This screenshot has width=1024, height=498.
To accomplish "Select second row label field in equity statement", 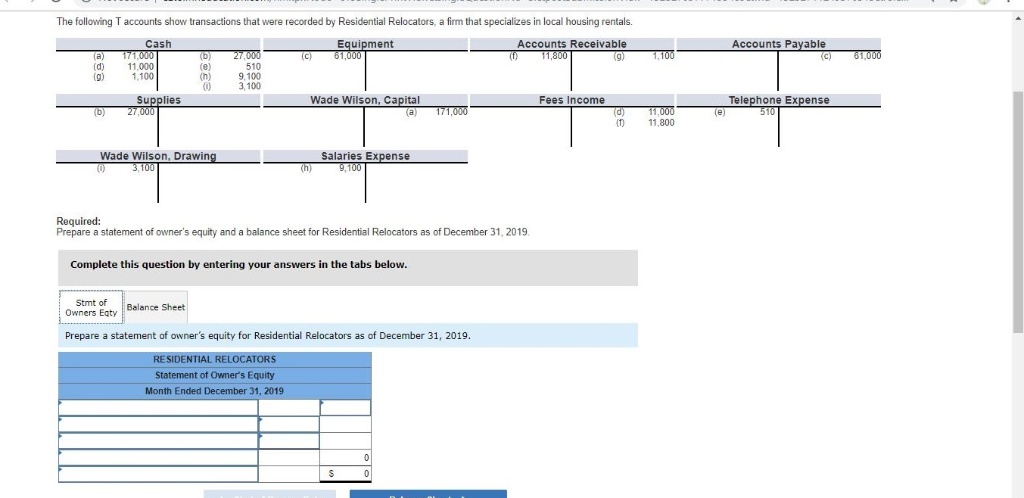I will [x=158, y=424].
